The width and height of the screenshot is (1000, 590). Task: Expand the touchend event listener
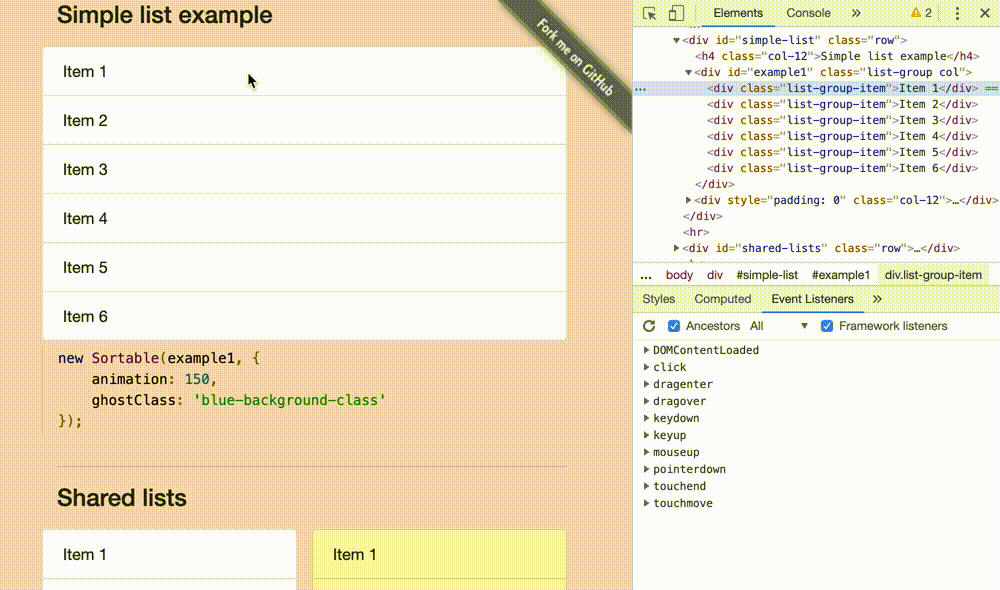tap(646, 486)
